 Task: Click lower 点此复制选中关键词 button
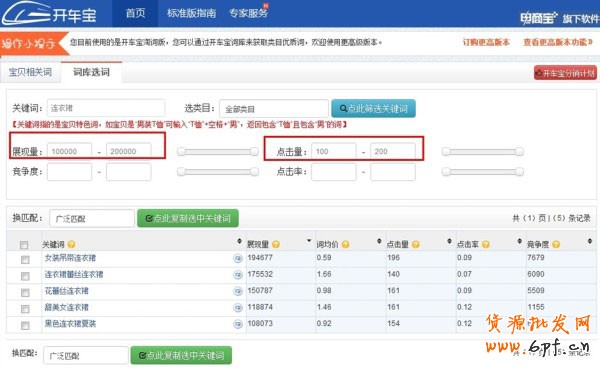pyautogui.click(x=181, y=355)
